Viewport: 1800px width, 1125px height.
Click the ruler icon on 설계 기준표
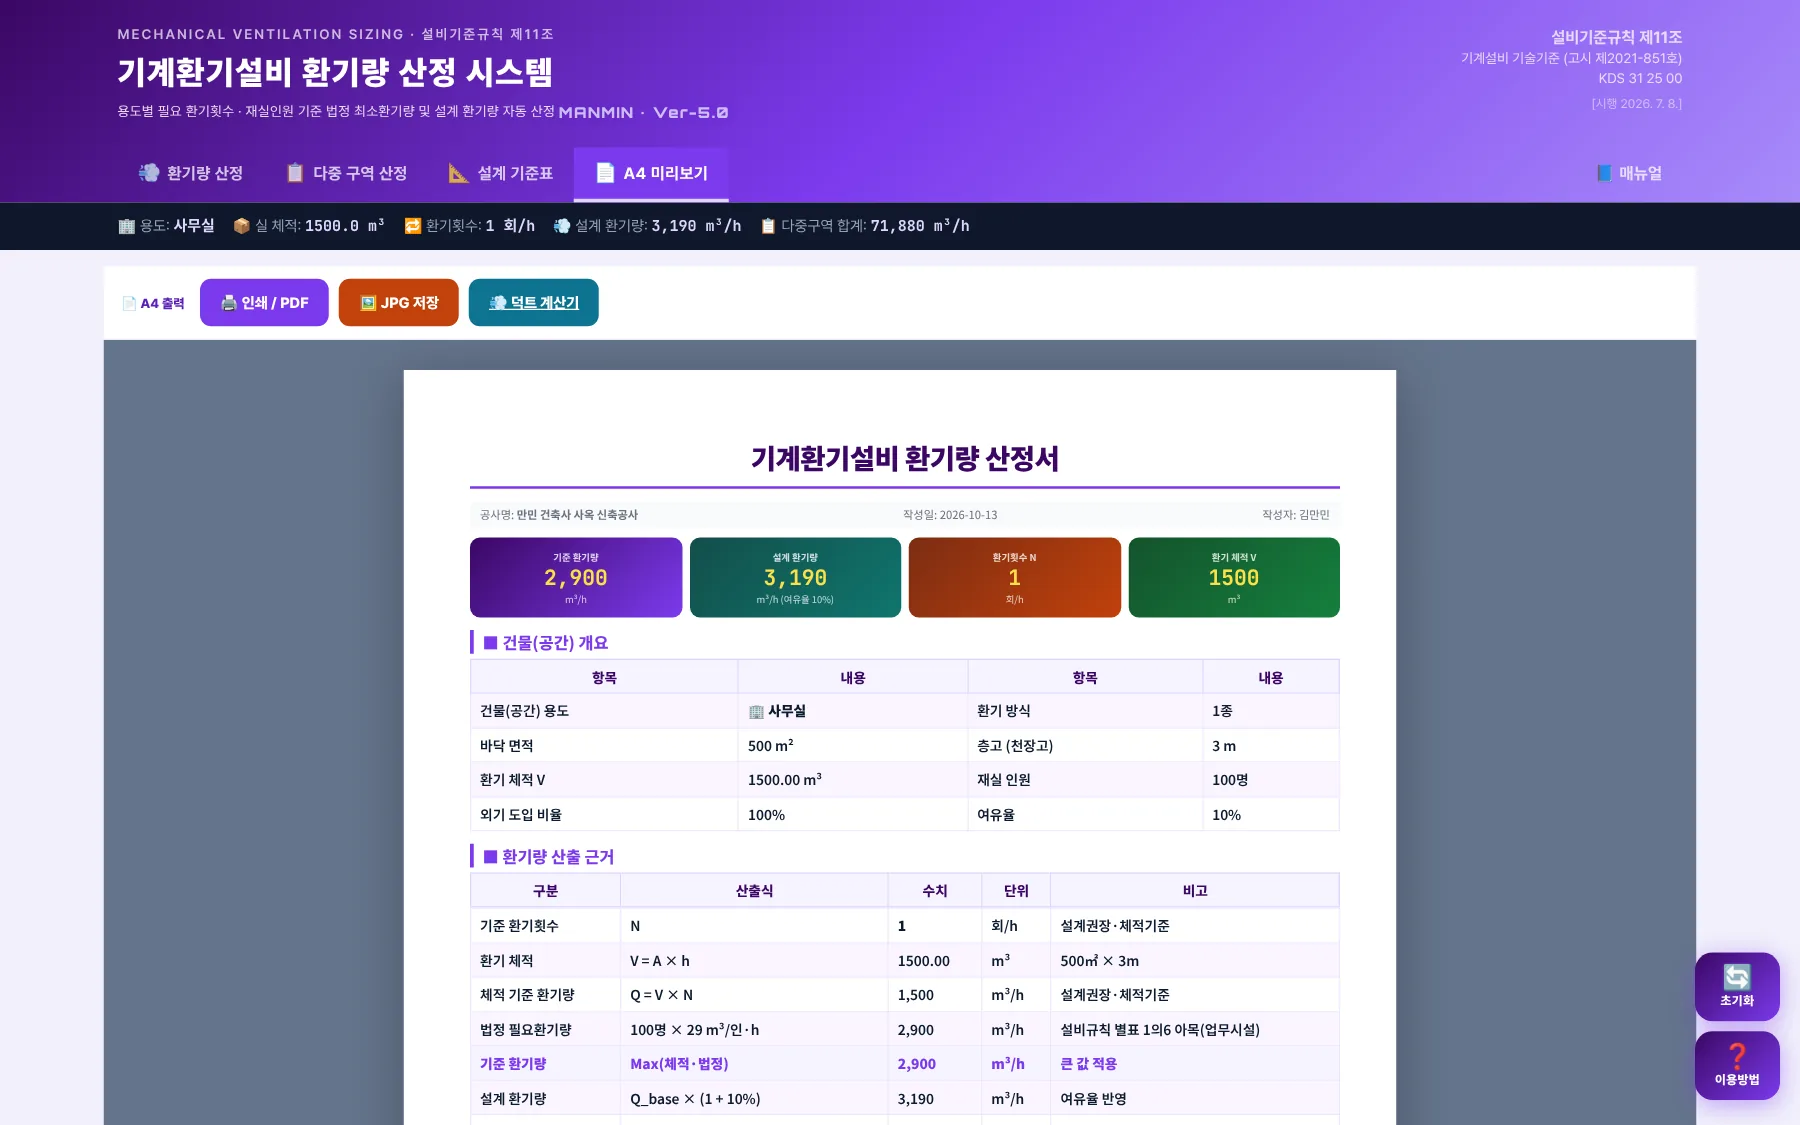pyautogui.click(x=458, y=173)
